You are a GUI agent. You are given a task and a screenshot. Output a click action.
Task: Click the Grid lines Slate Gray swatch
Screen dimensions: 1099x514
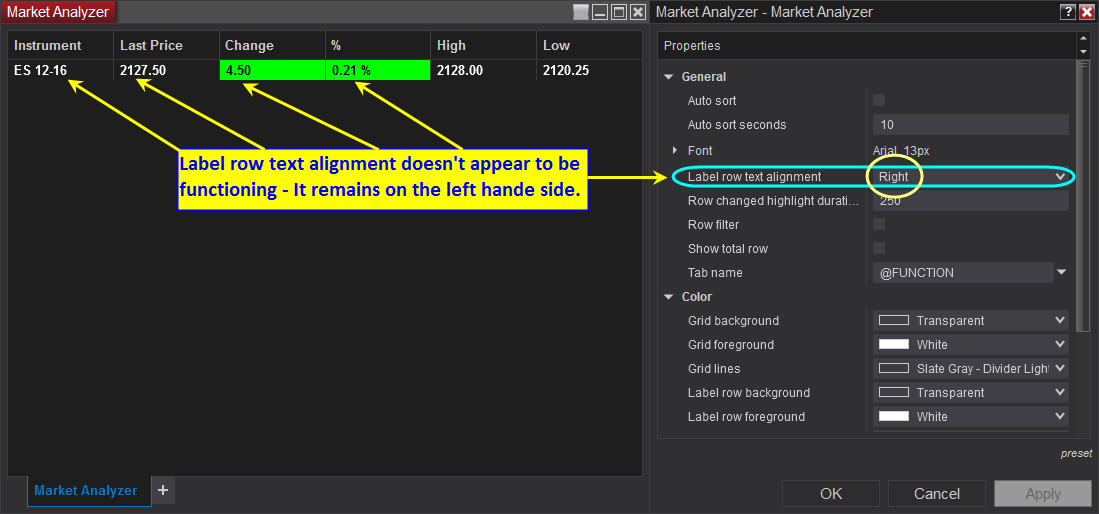[x=894, y=368]
